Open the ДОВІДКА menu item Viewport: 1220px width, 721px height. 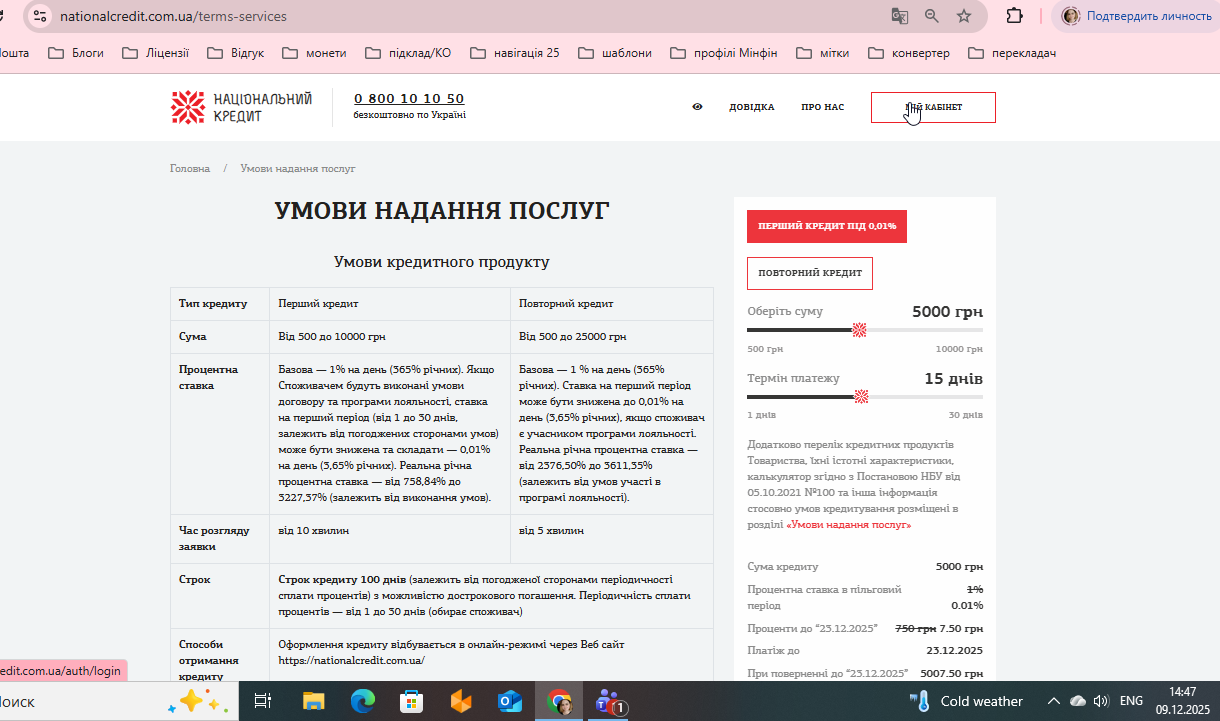pyautogui.click(x=752, y=107)
